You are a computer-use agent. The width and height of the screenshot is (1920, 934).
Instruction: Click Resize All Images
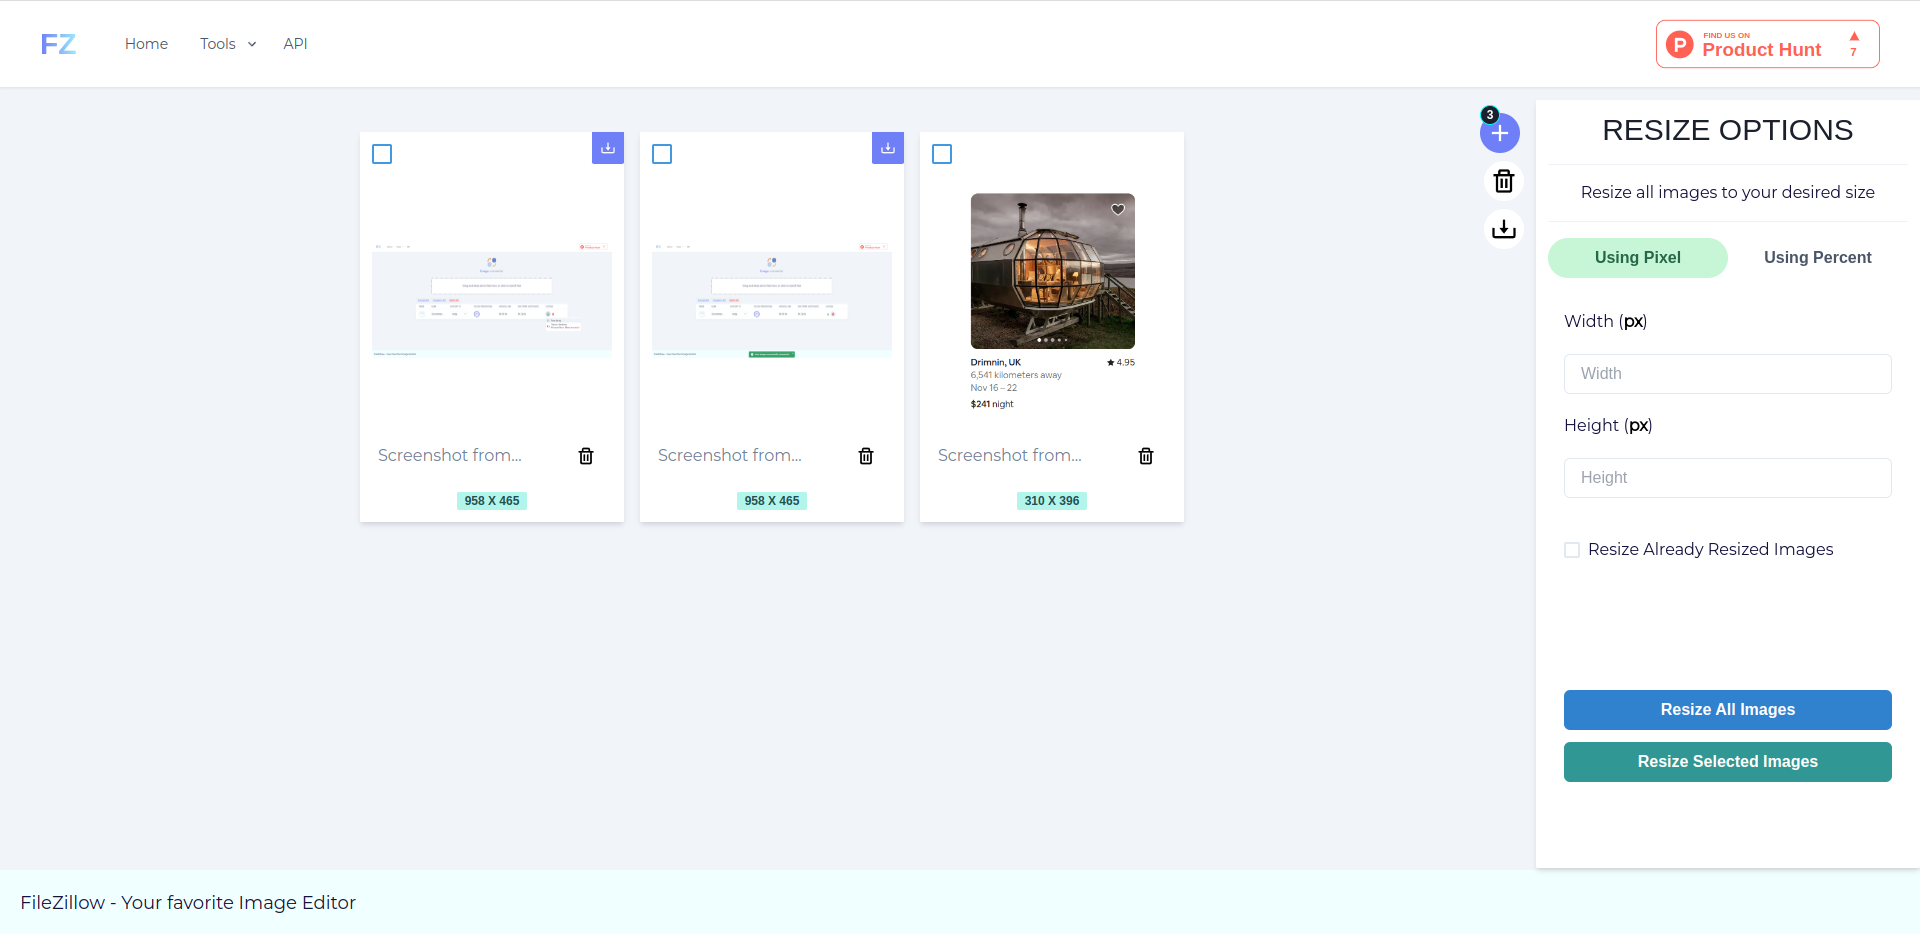(1727, 710)
